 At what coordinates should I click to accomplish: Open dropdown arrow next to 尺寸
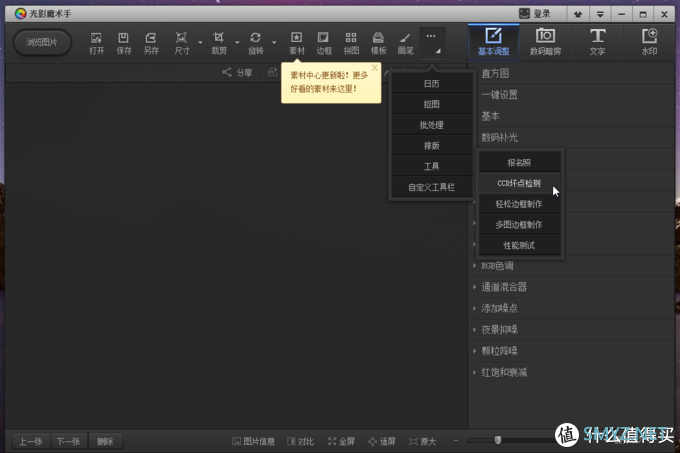point(200,42)
